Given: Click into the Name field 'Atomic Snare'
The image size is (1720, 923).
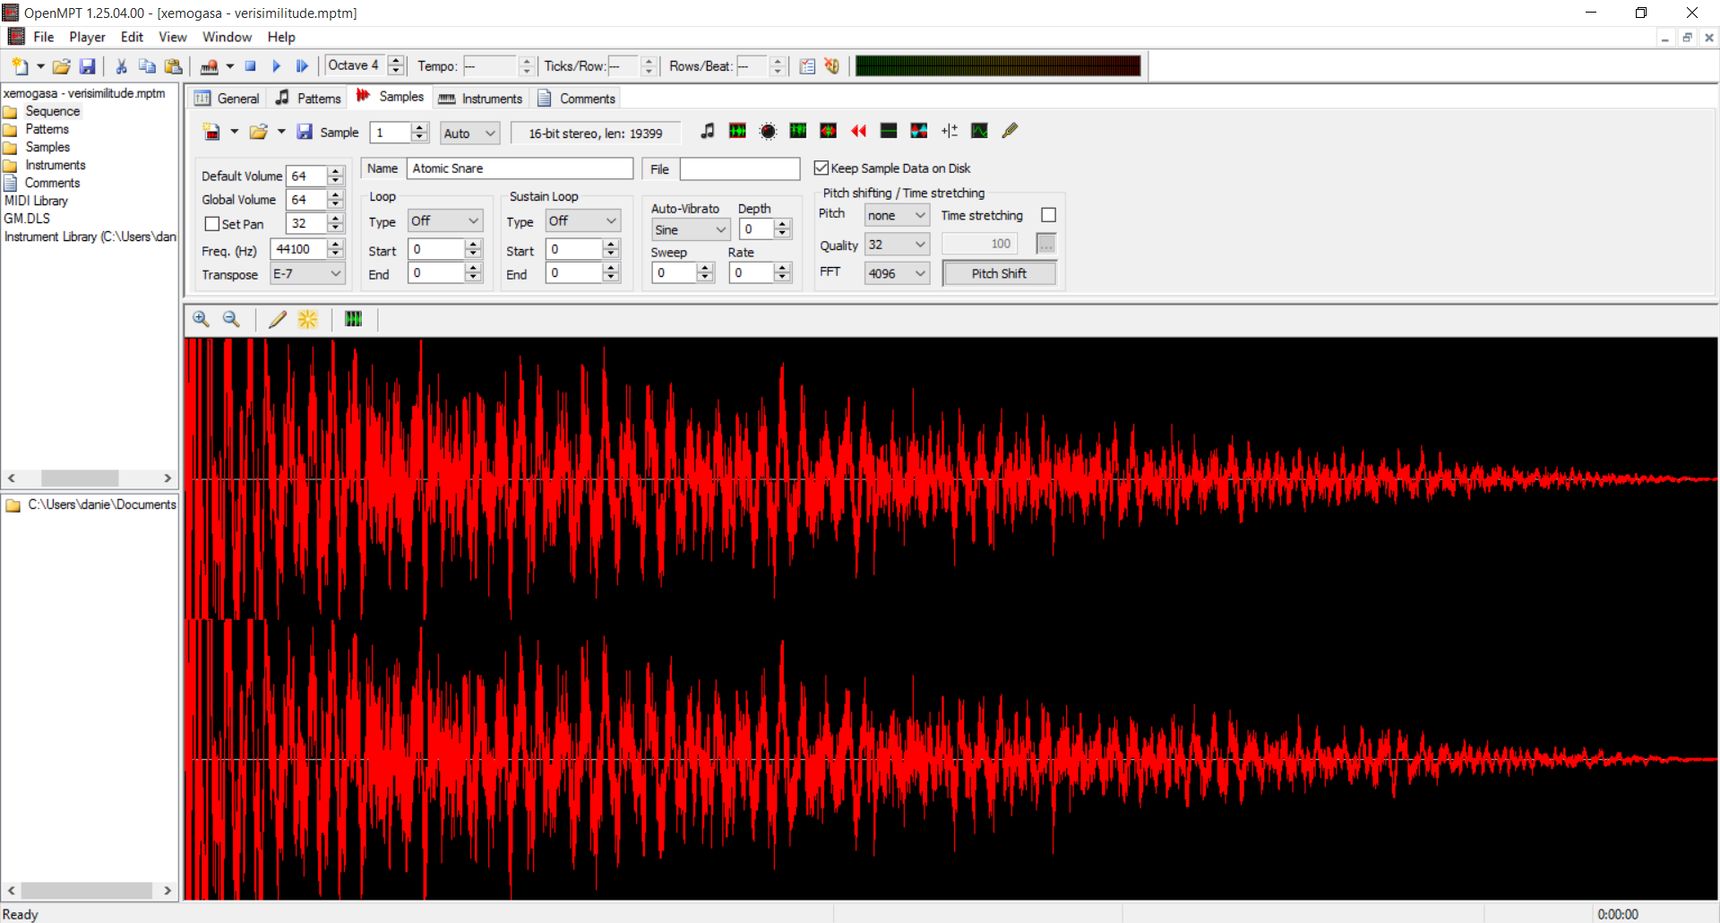Looking at the screenshot, I should (520, 168).
